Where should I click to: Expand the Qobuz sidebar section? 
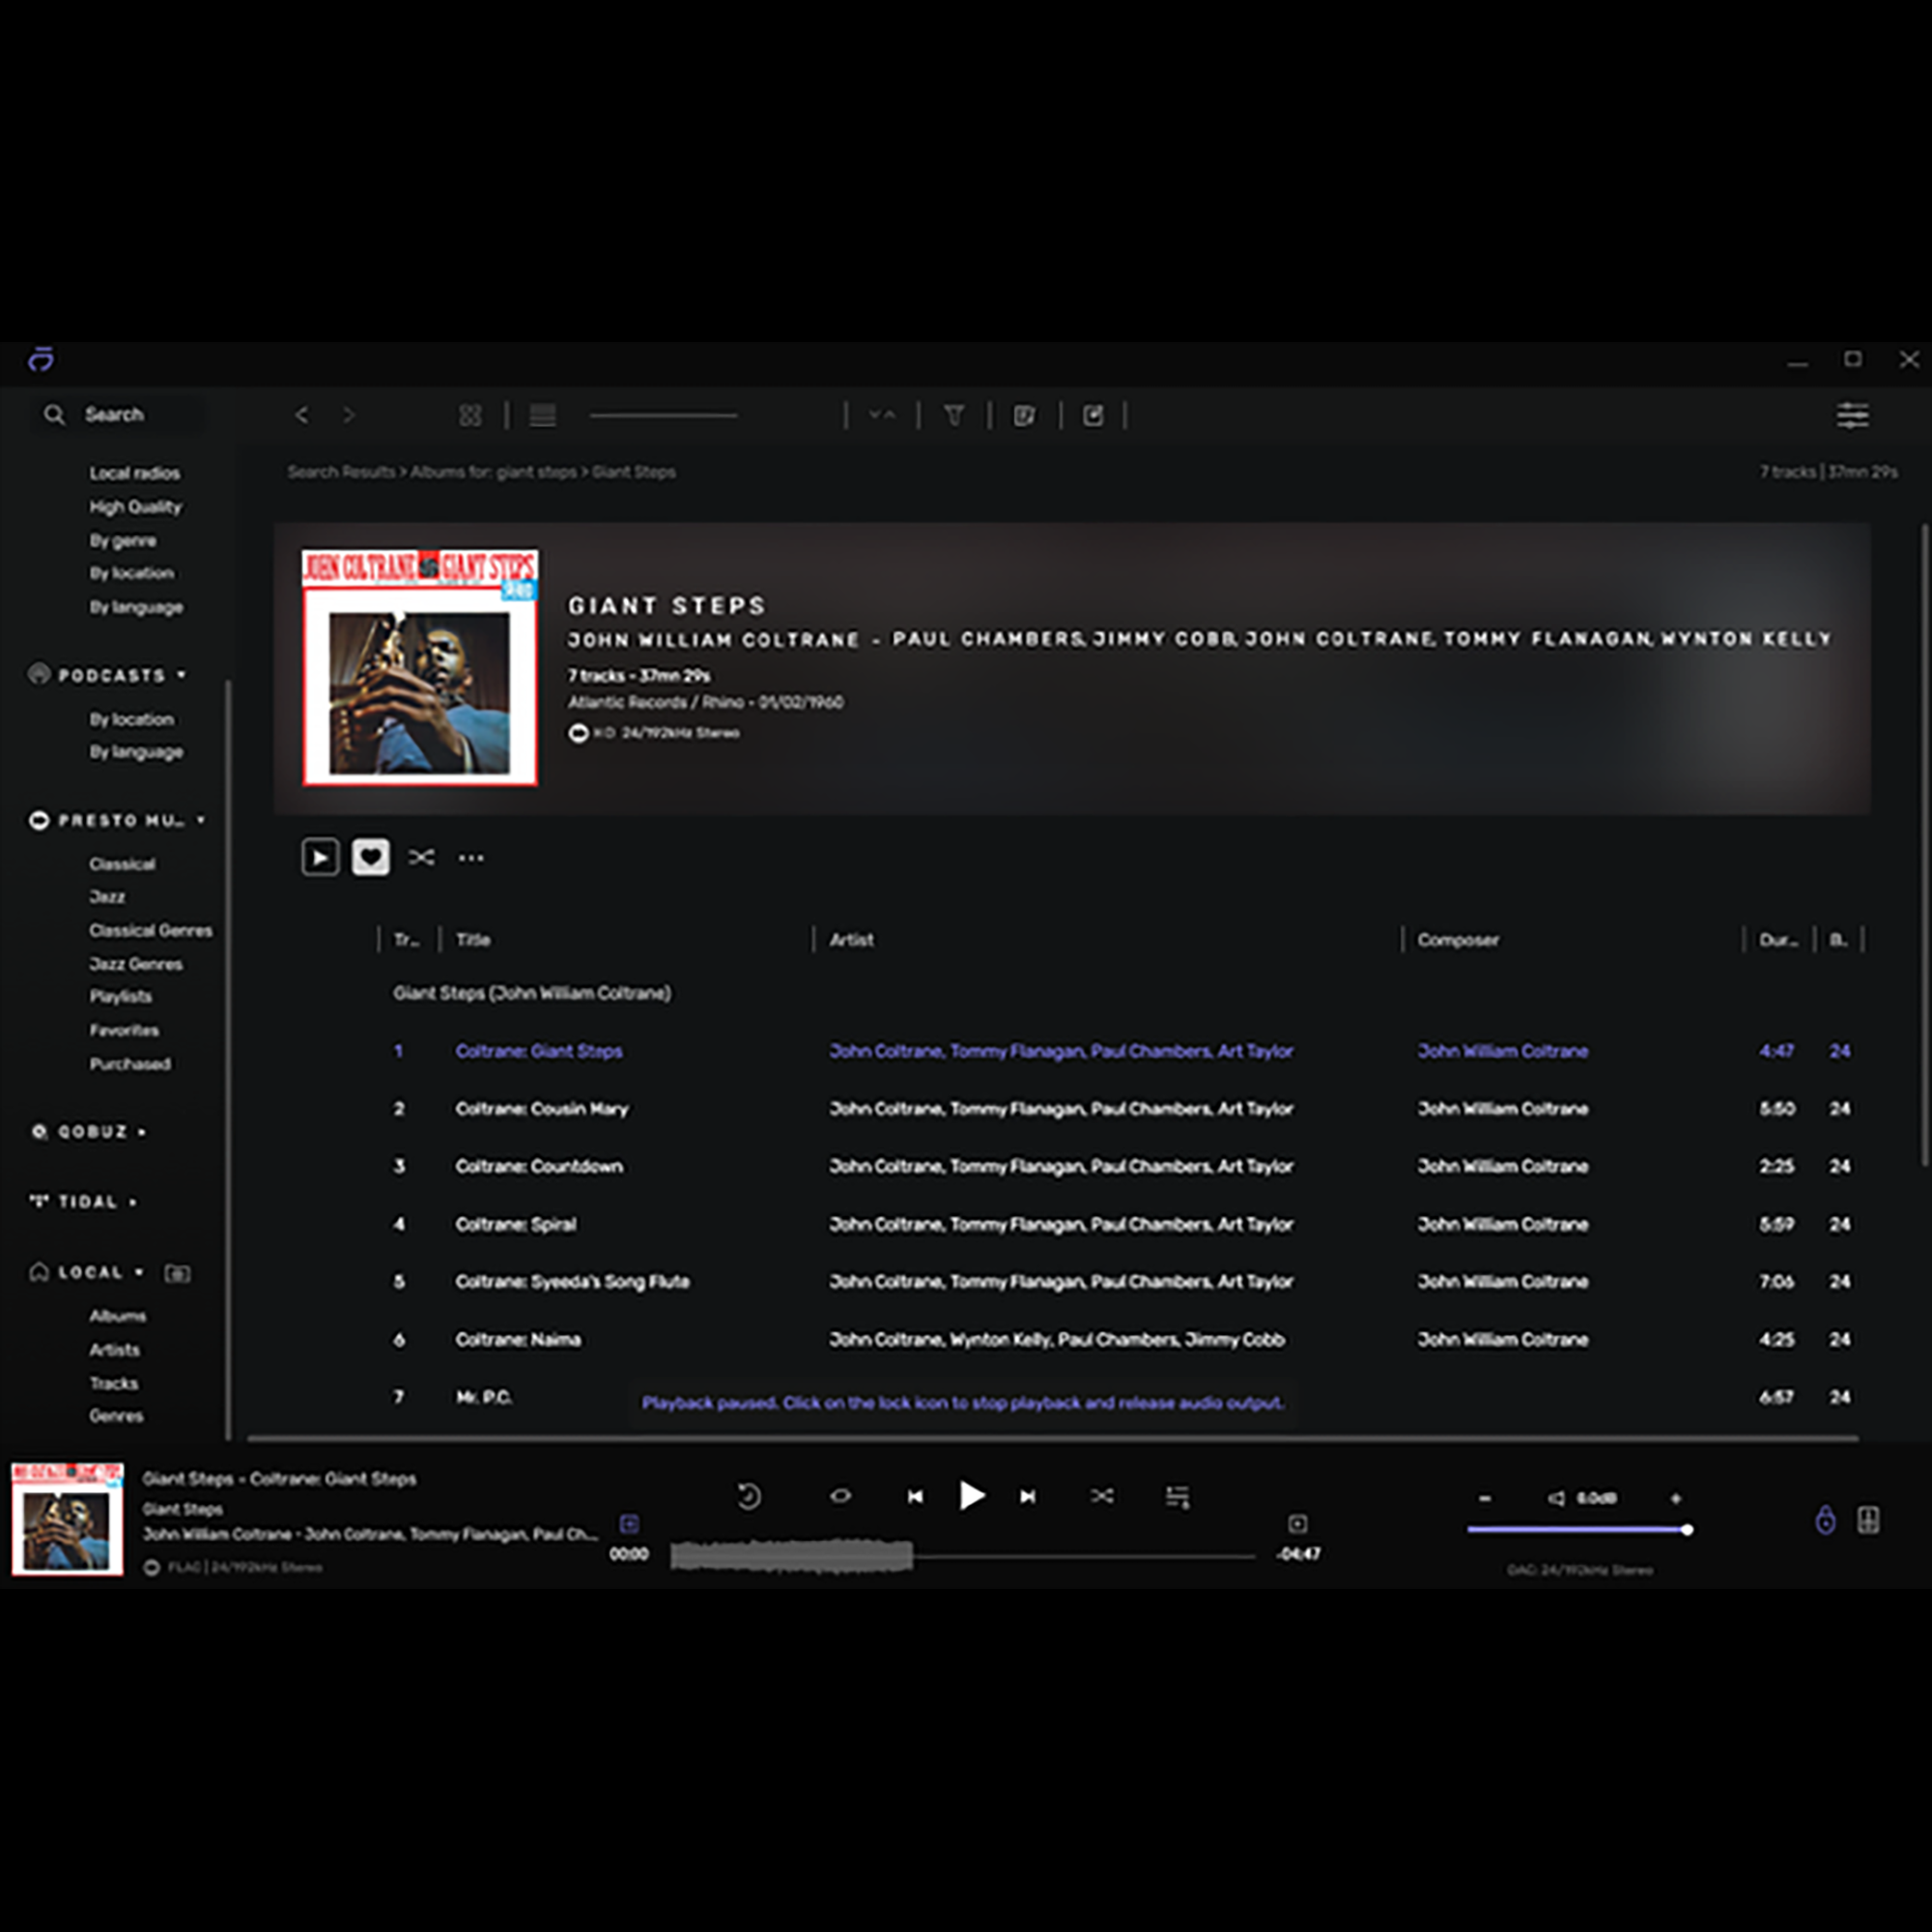pyautogui.click(x=142, y=1132)
